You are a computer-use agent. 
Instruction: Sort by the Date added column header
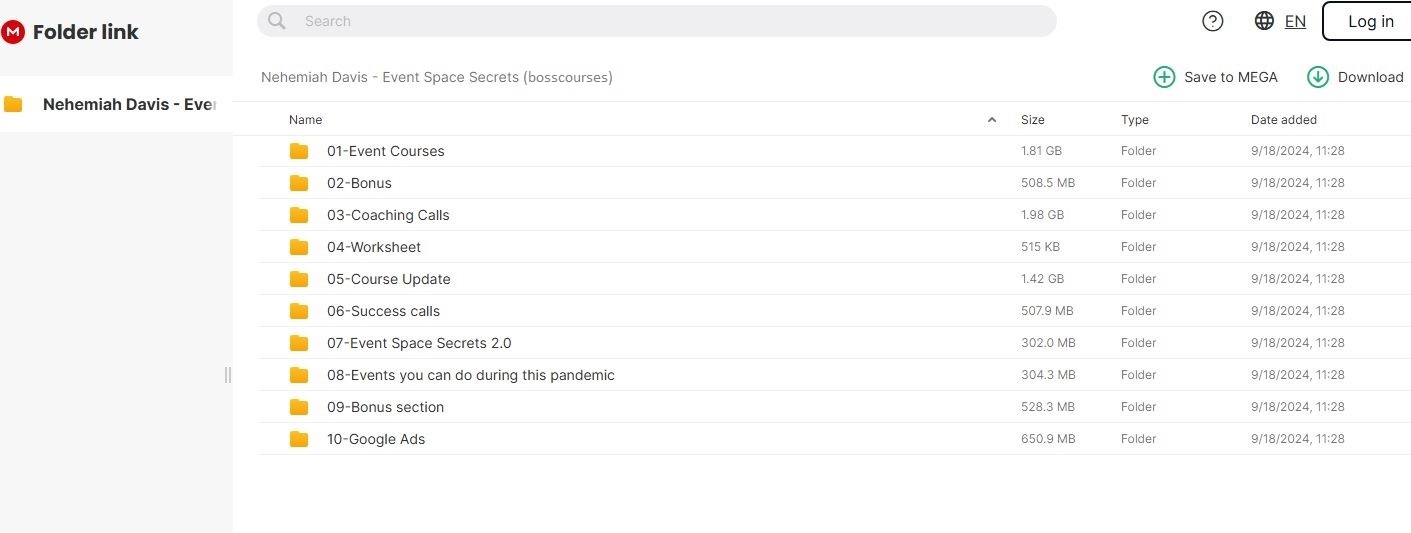coord(1283,120)
